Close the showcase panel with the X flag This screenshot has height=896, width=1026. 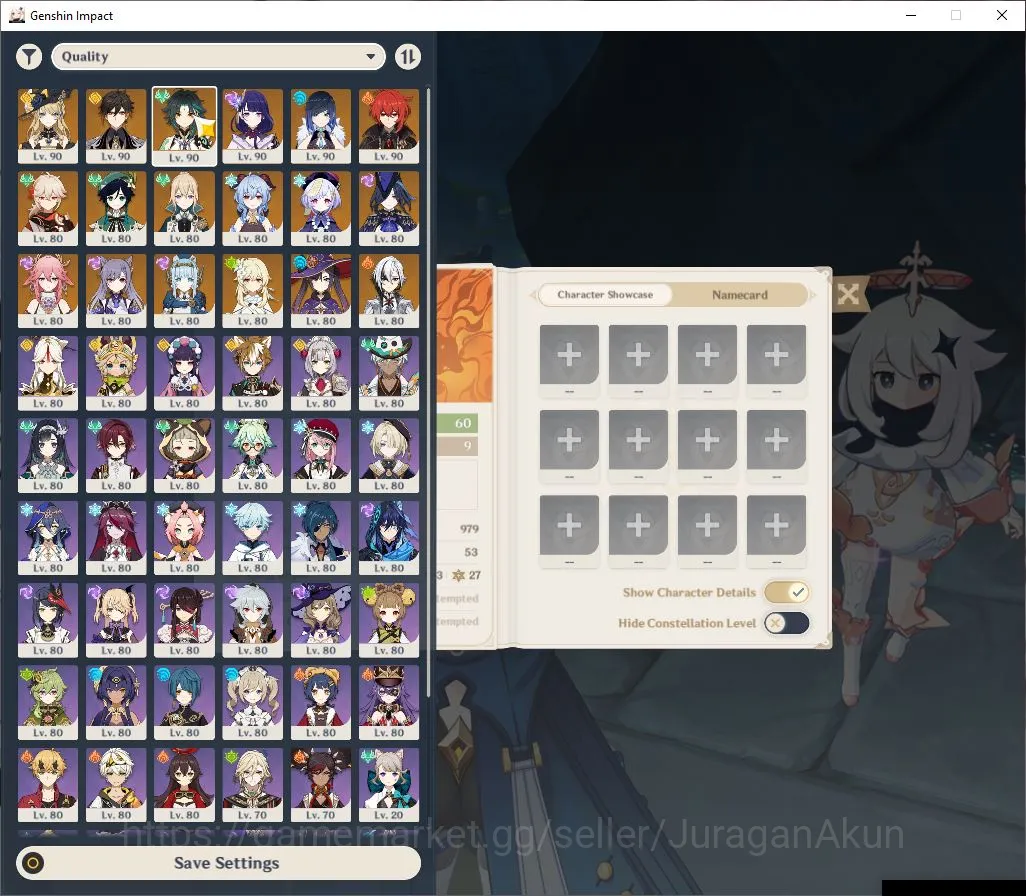(848, 294)
